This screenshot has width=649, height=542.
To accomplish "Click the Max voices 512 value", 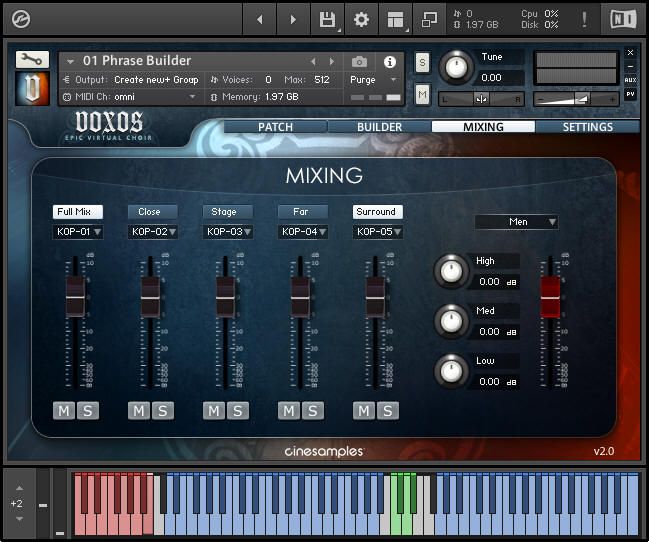I will click(x=322, y=79).
